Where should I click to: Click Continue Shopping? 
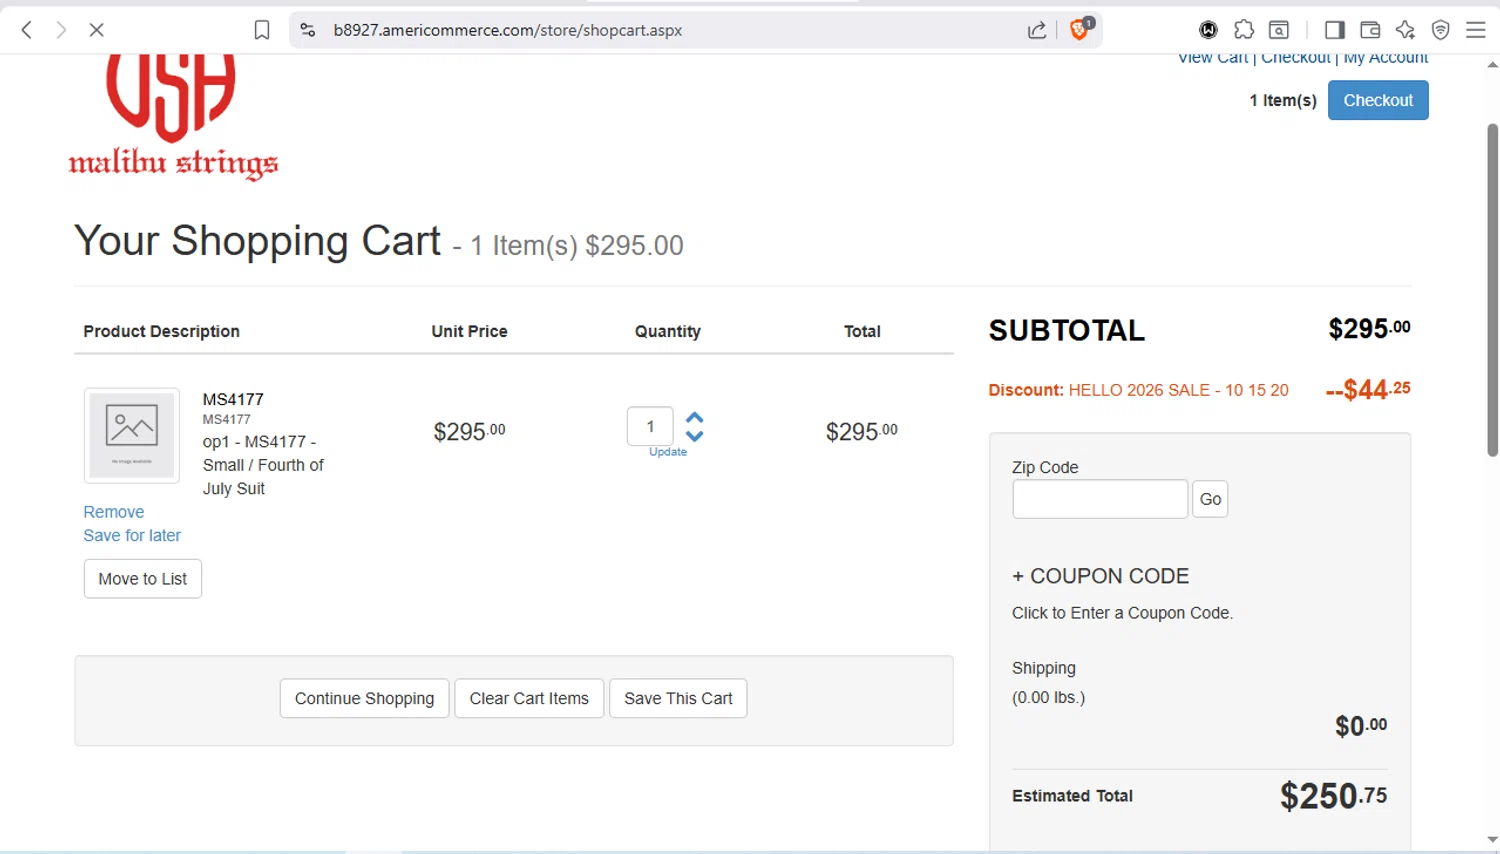coord(364,698)
